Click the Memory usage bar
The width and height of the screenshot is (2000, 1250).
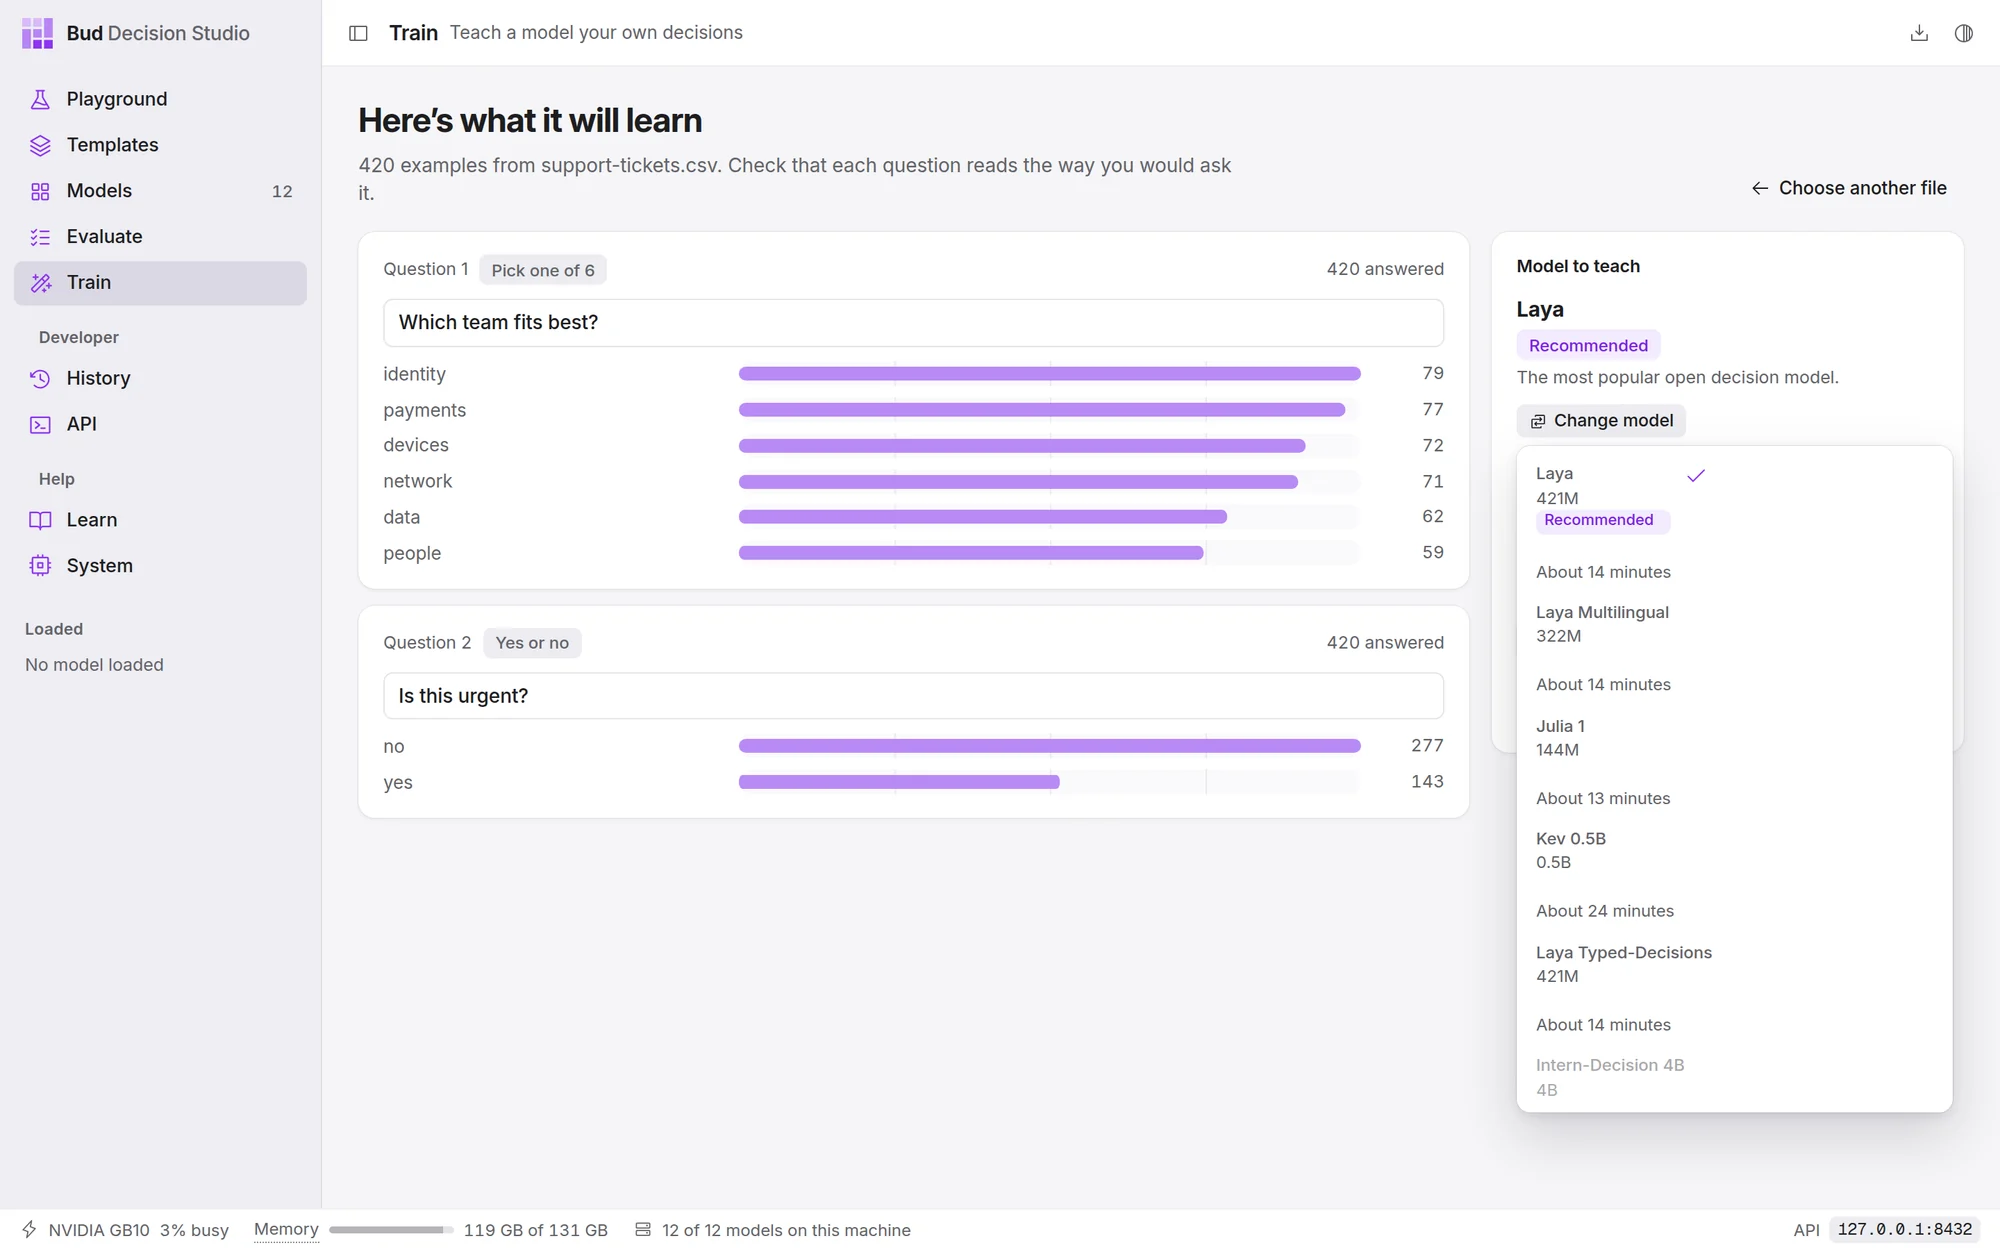pos(391,1230)
